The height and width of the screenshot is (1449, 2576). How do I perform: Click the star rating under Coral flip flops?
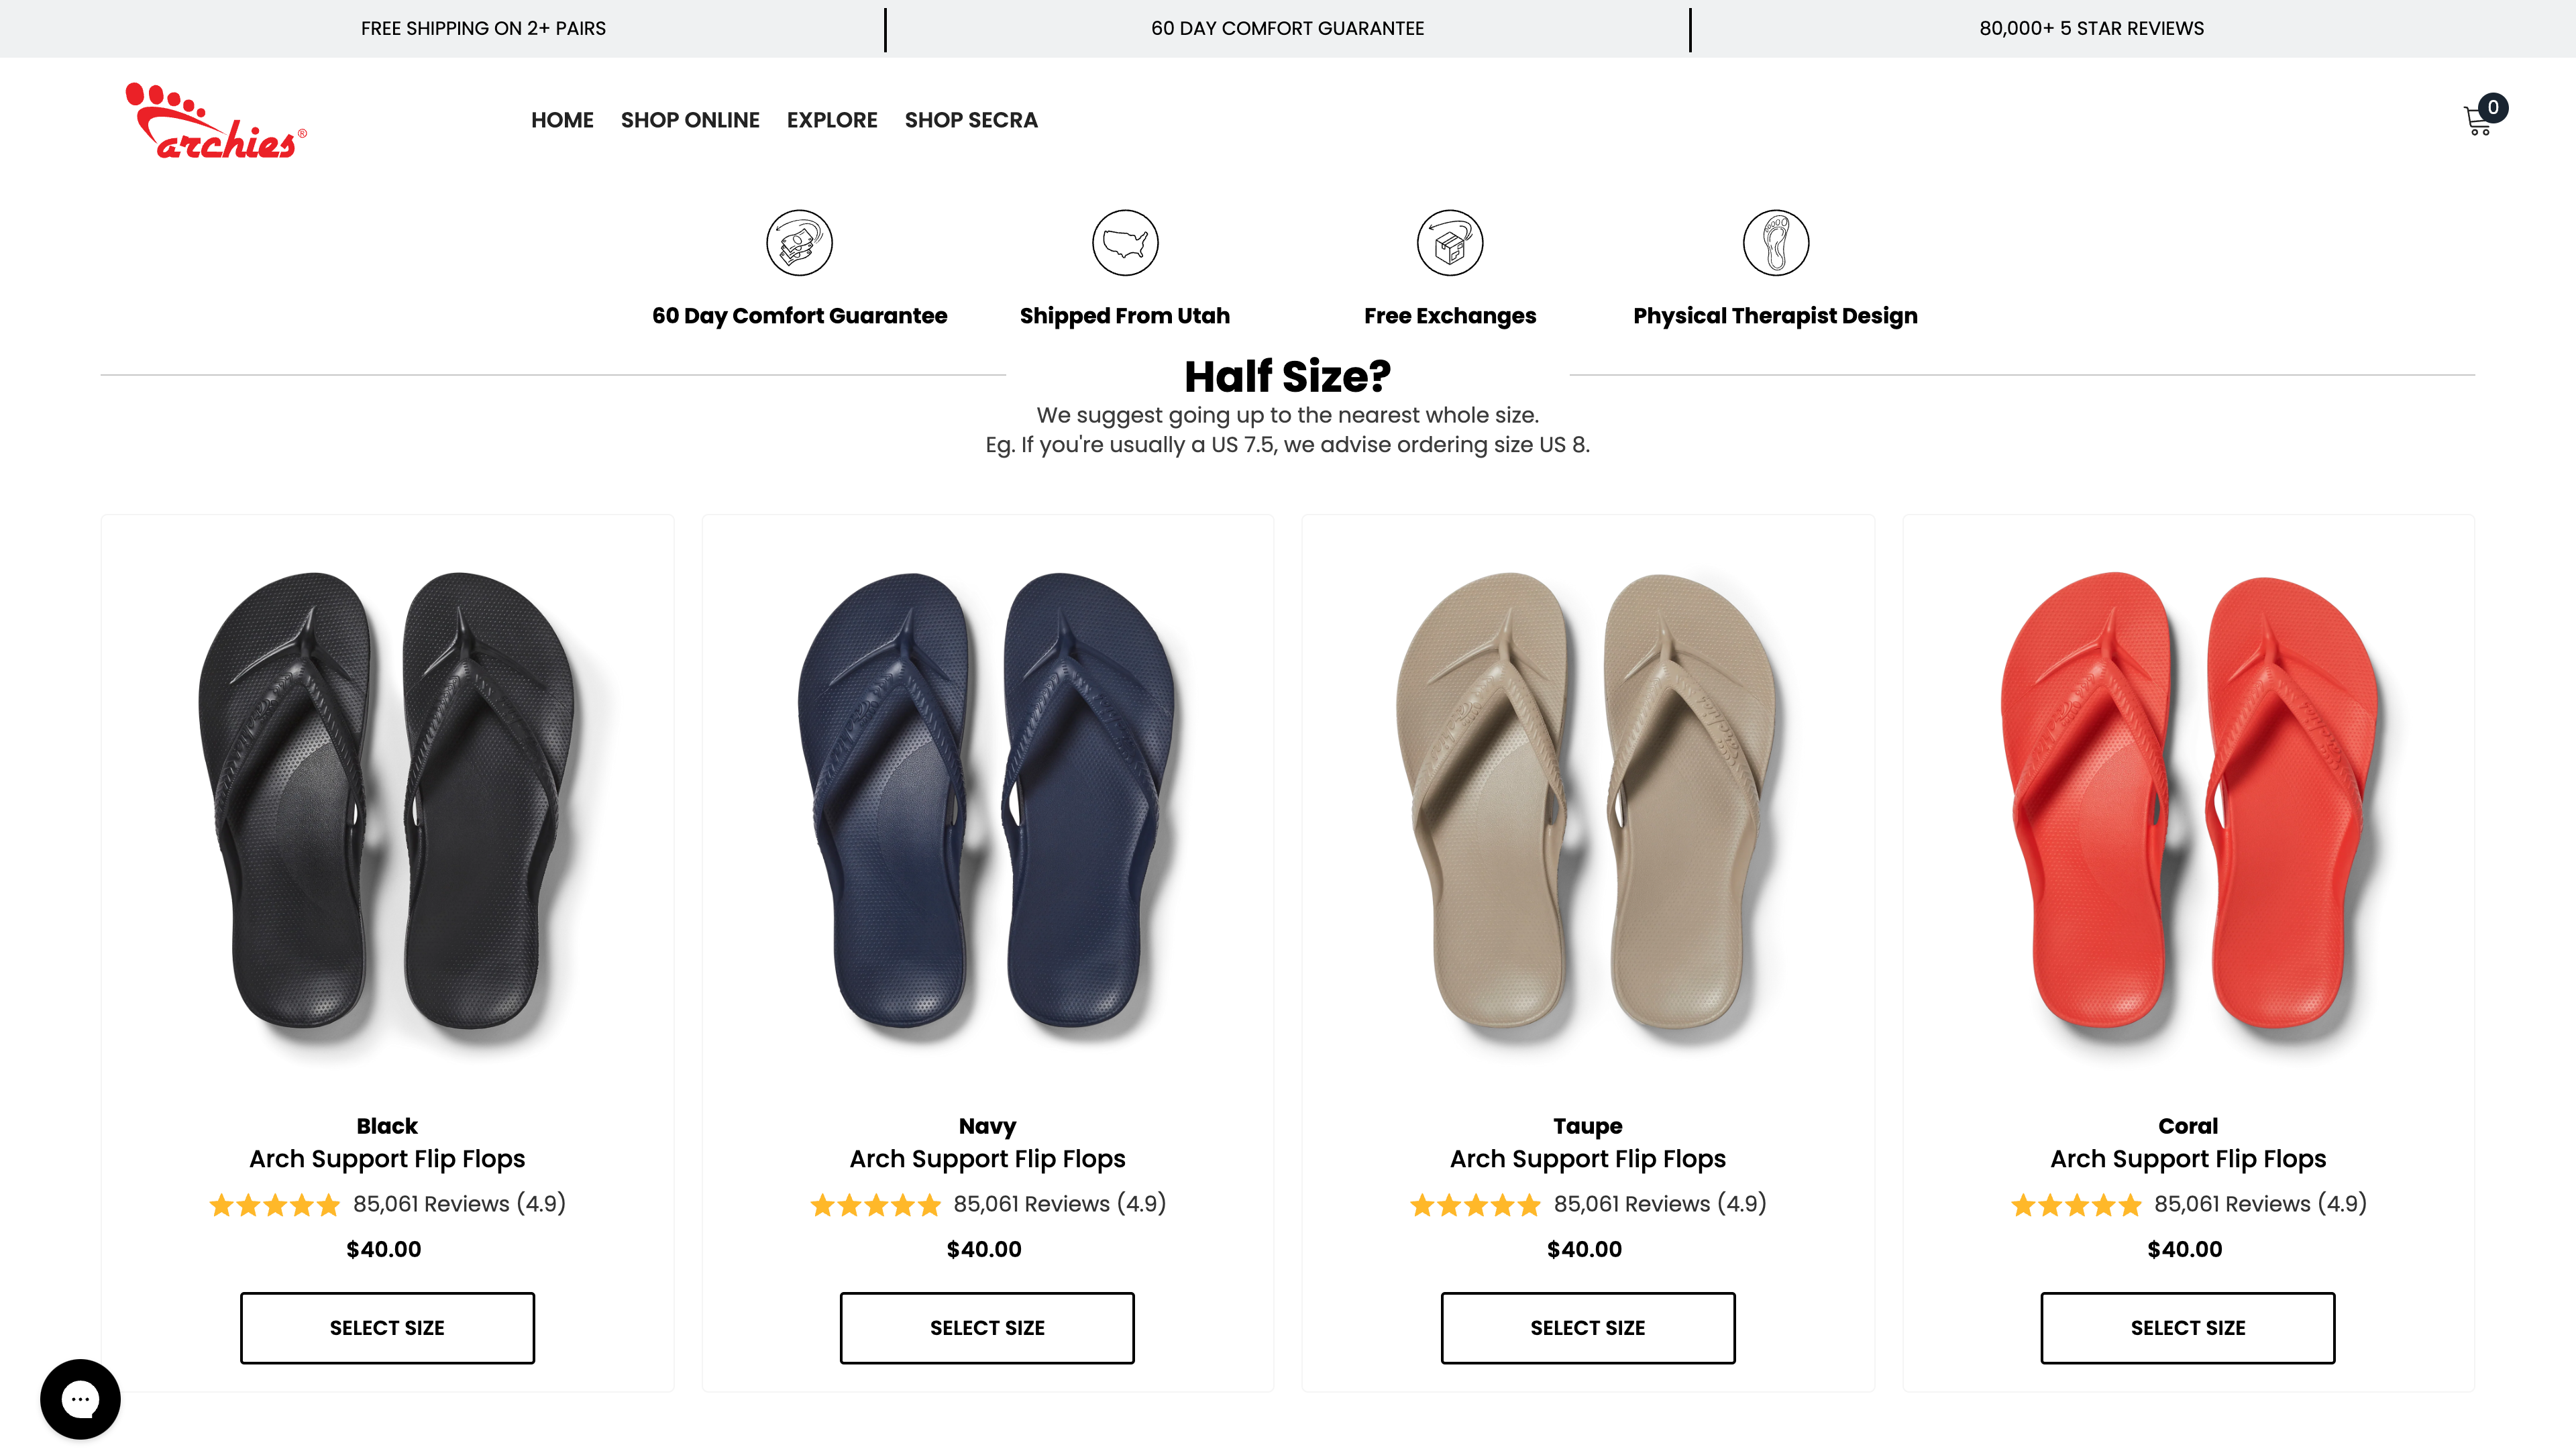[2076, 1204]
